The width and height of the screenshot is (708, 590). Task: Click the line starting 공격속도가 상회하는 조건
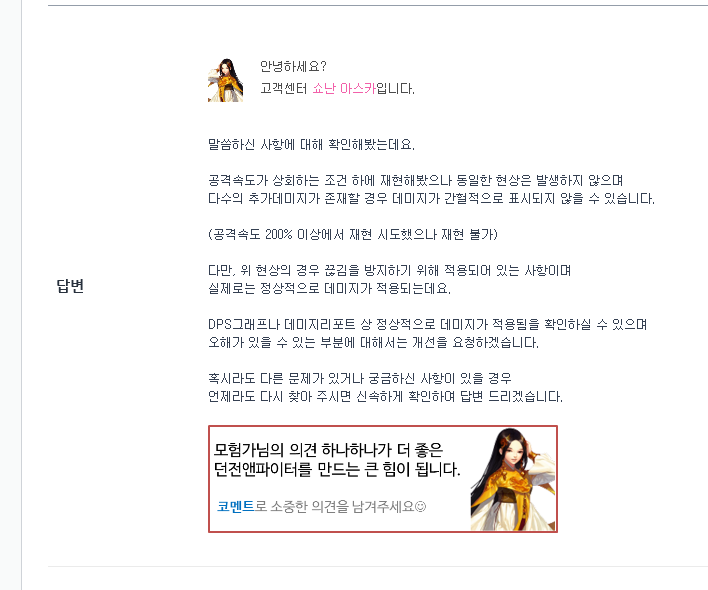pos(415,181)
